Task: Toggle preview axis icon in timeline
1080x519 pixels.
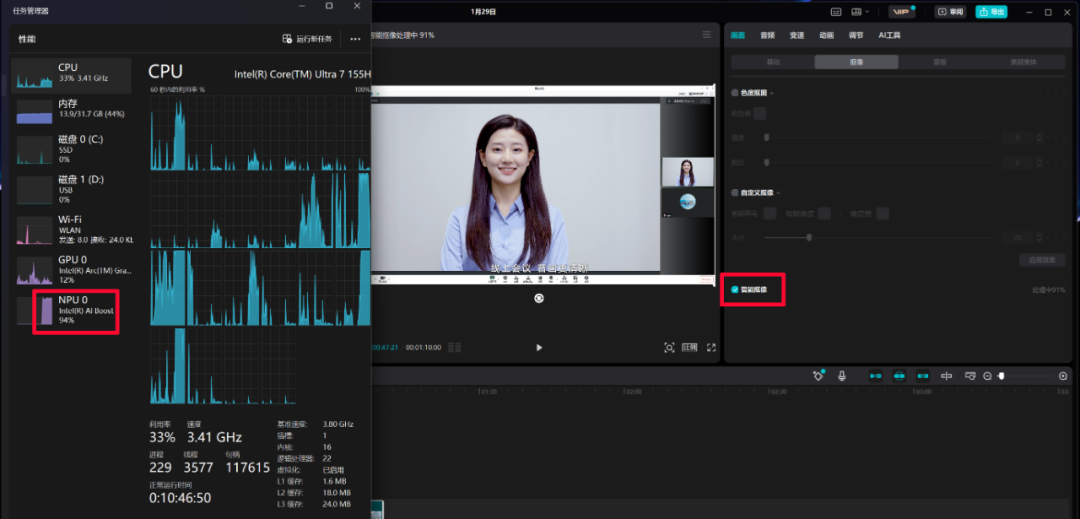Action: [x=947, y=376]
